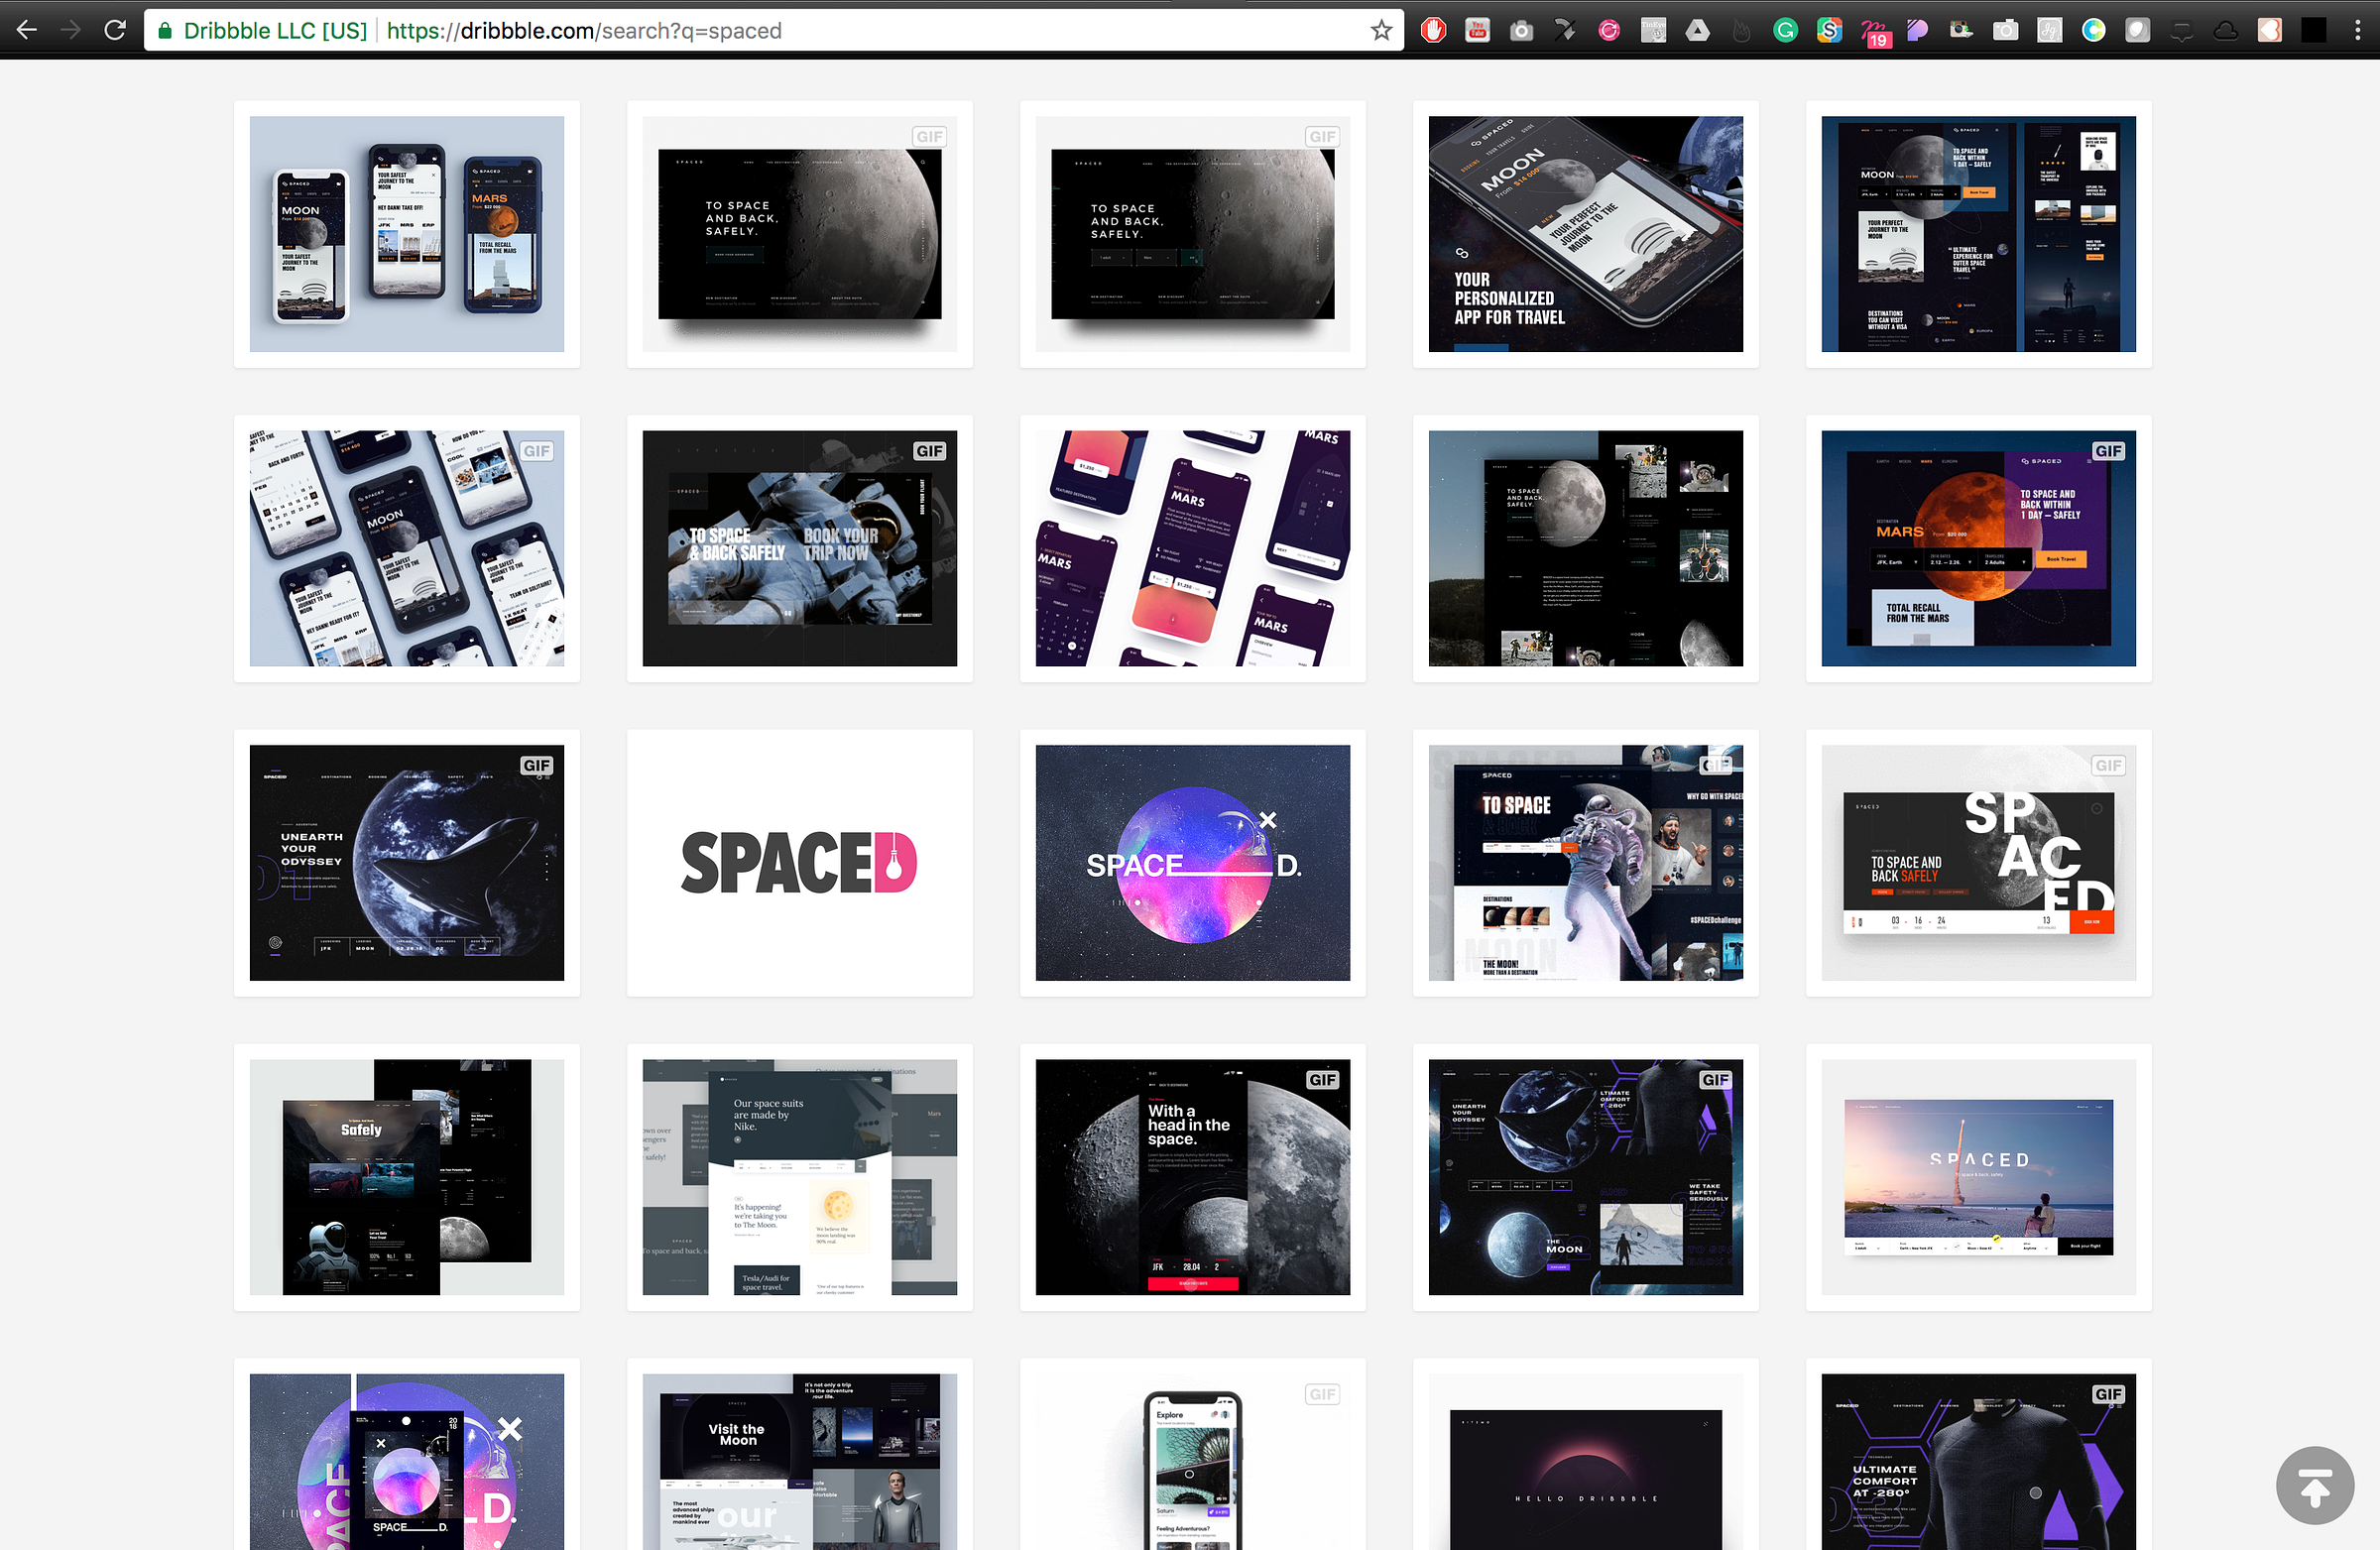2380x1550 pixels.
Task: Click the TinEye extension icon
Action: pos(1653,30)
